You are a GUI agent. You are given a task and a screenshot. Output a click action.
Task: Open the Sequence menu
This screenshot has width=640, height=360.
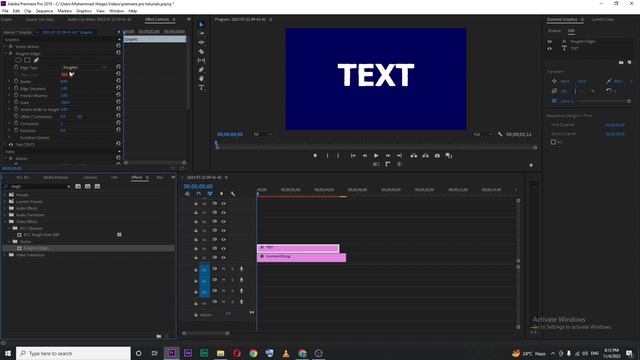tap(44, 11)
